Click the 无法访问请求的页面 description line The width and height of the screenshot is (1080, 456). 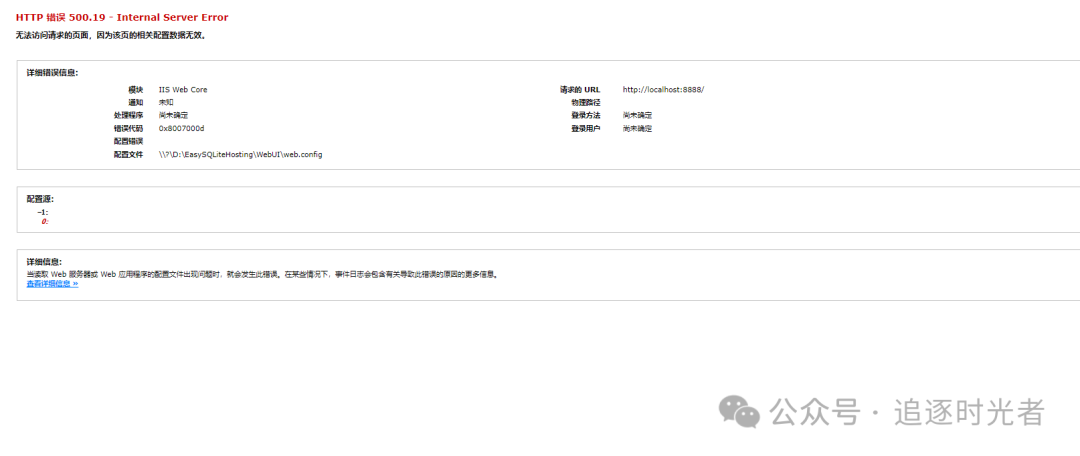coord(111,35)
